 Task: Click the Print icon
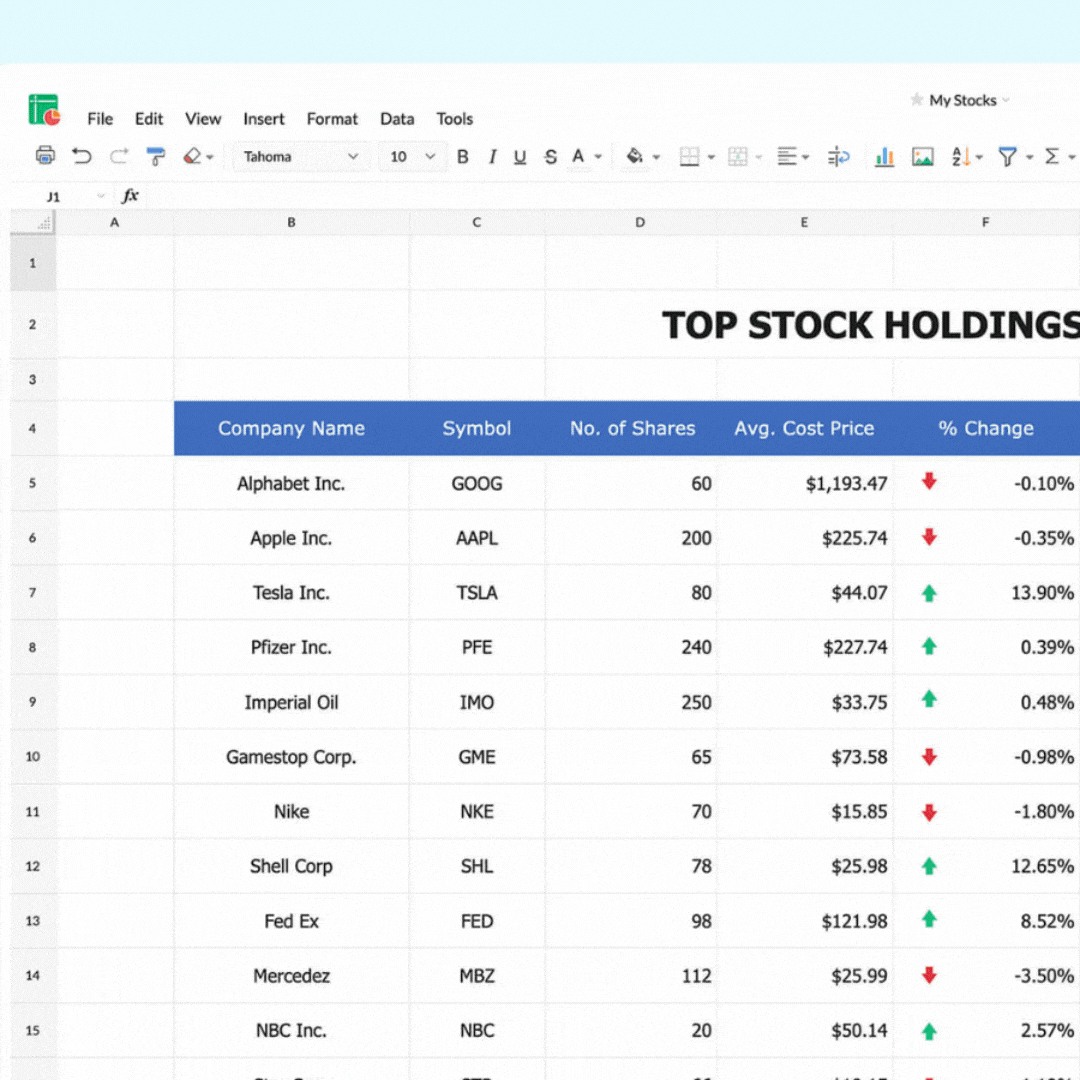click(45, 156)
